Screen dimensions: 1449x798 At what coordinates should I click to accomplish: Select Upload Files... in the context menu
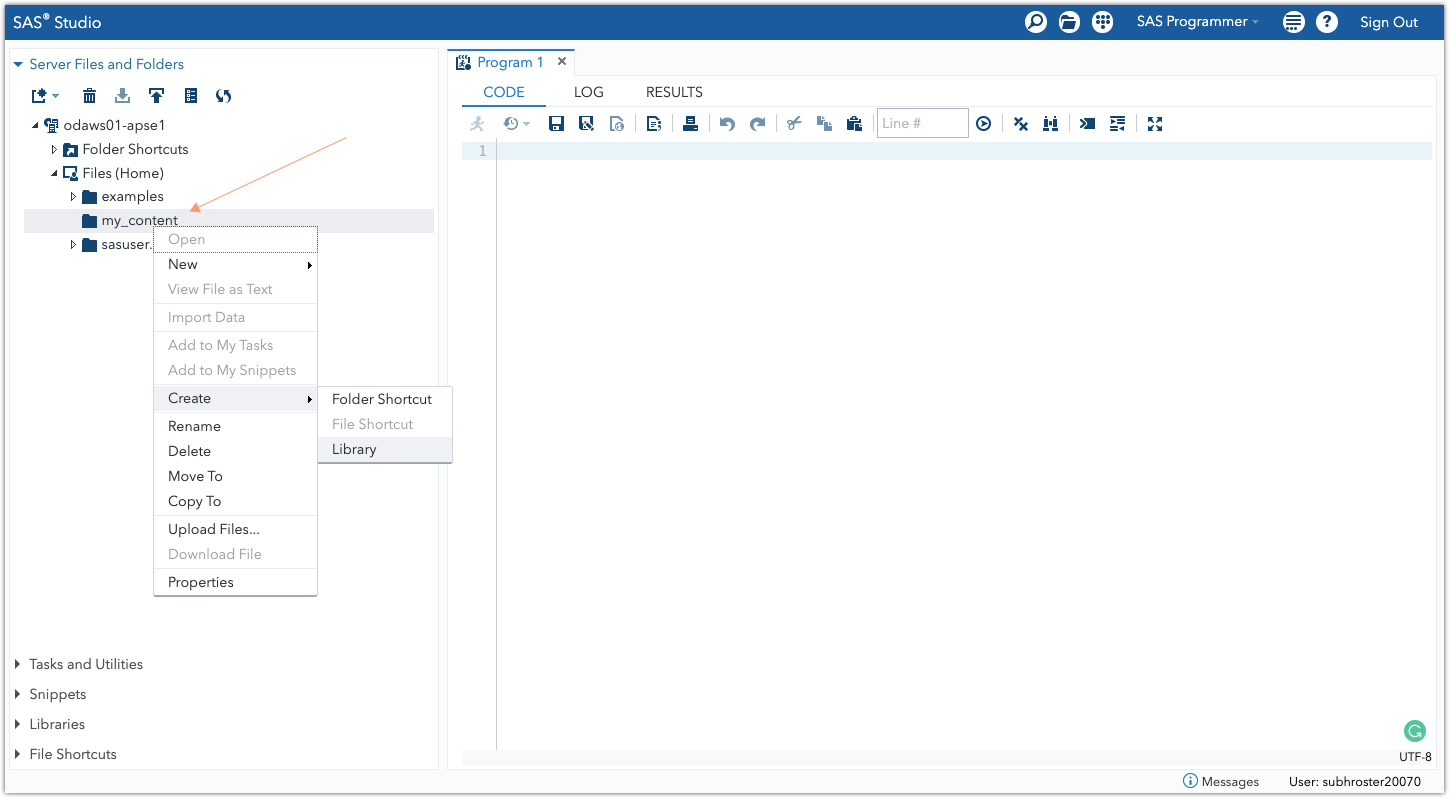pos(235,529)
